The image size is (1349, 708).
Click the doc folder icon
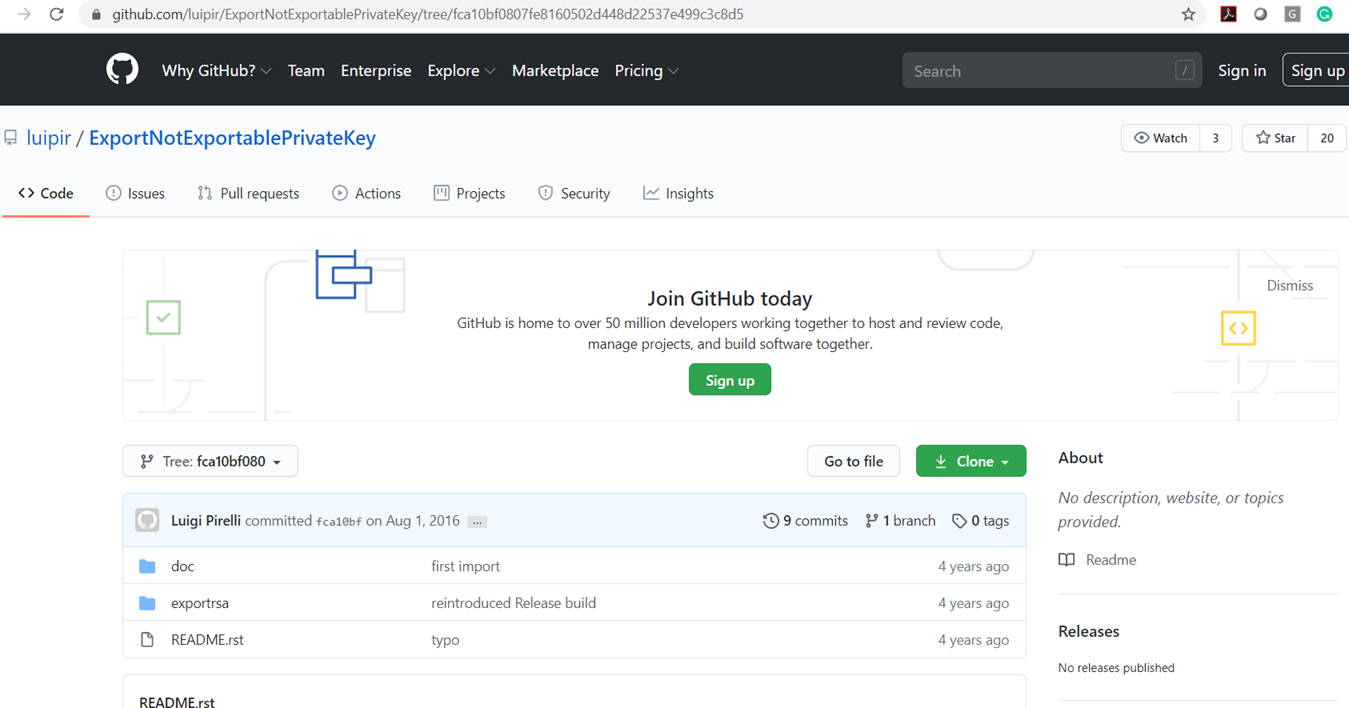click(147, 566)
